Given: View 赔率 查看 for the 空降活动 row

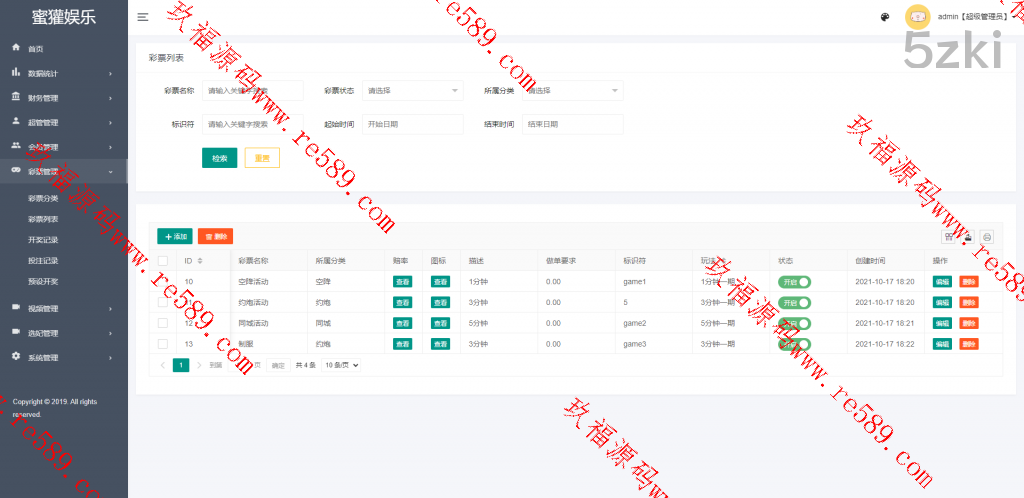Looking at the screenshot, I should [402, 282].
